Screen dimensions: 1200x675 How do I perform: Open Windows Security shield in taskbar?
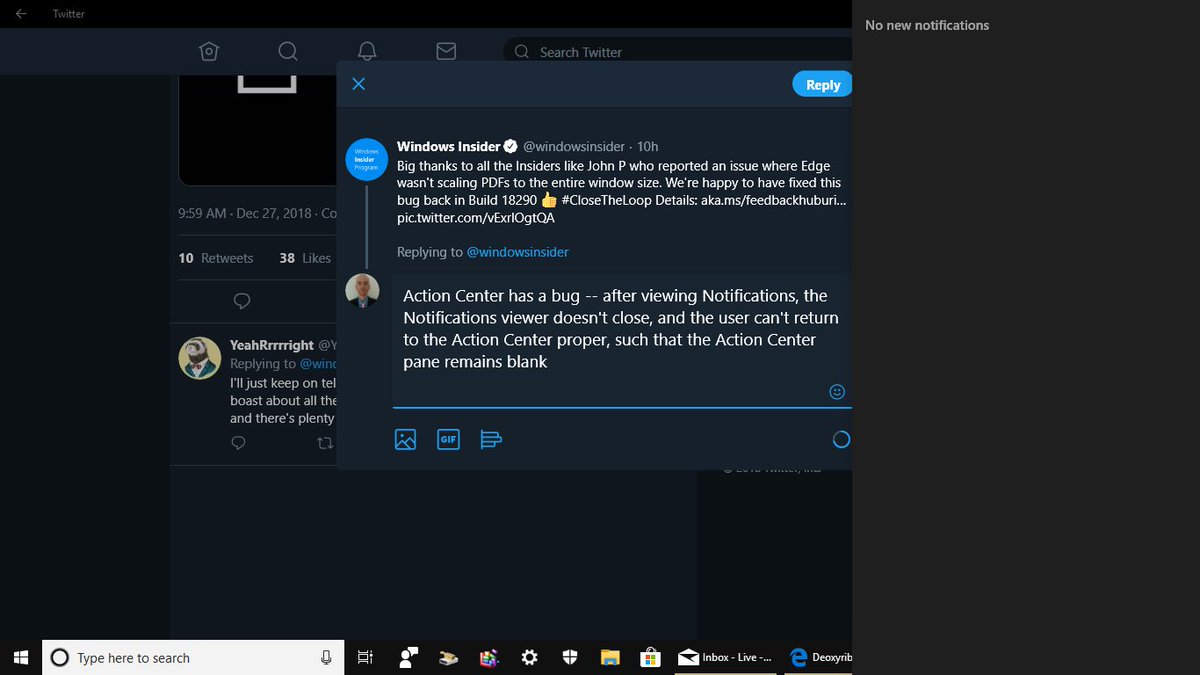569,657
